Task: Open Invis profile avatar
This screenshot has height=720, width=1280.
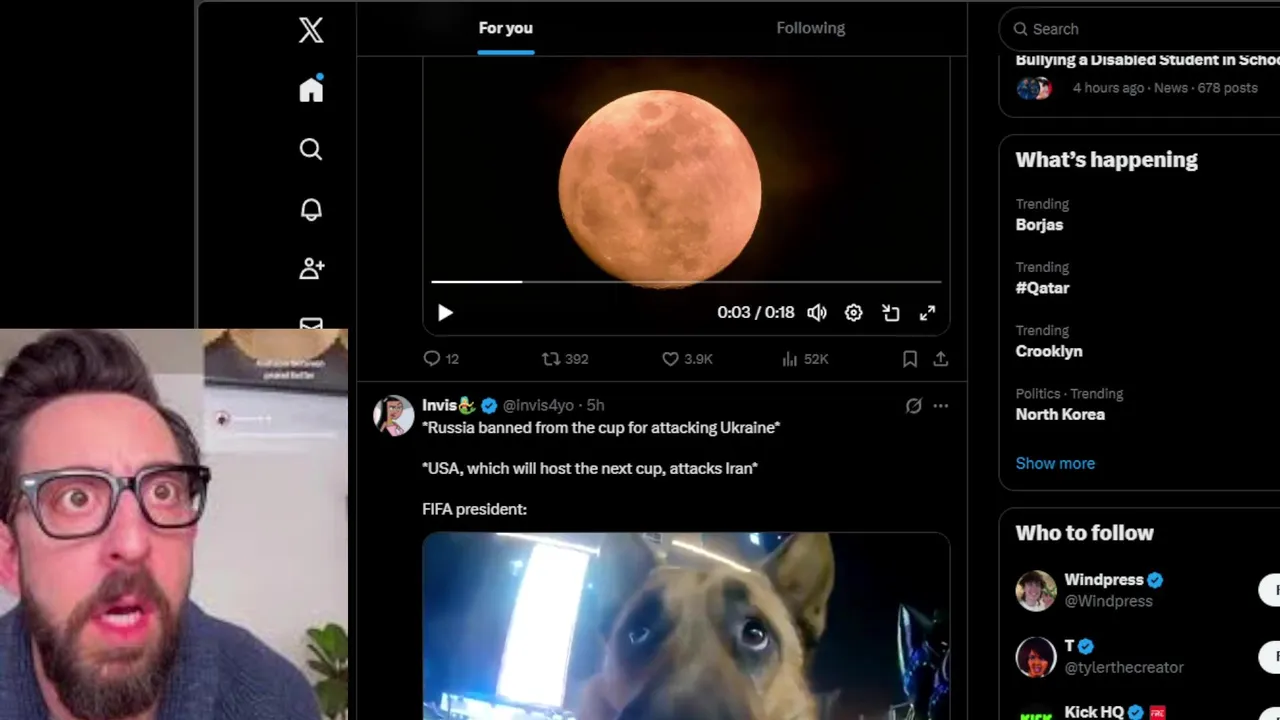Action: click(393, 415)
